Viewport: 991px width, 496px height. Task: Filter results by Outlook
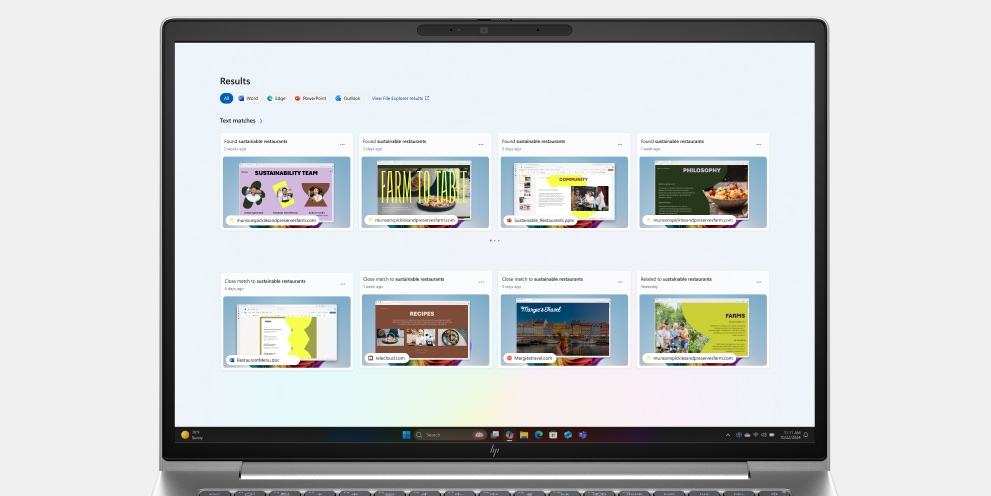(348, 99)
